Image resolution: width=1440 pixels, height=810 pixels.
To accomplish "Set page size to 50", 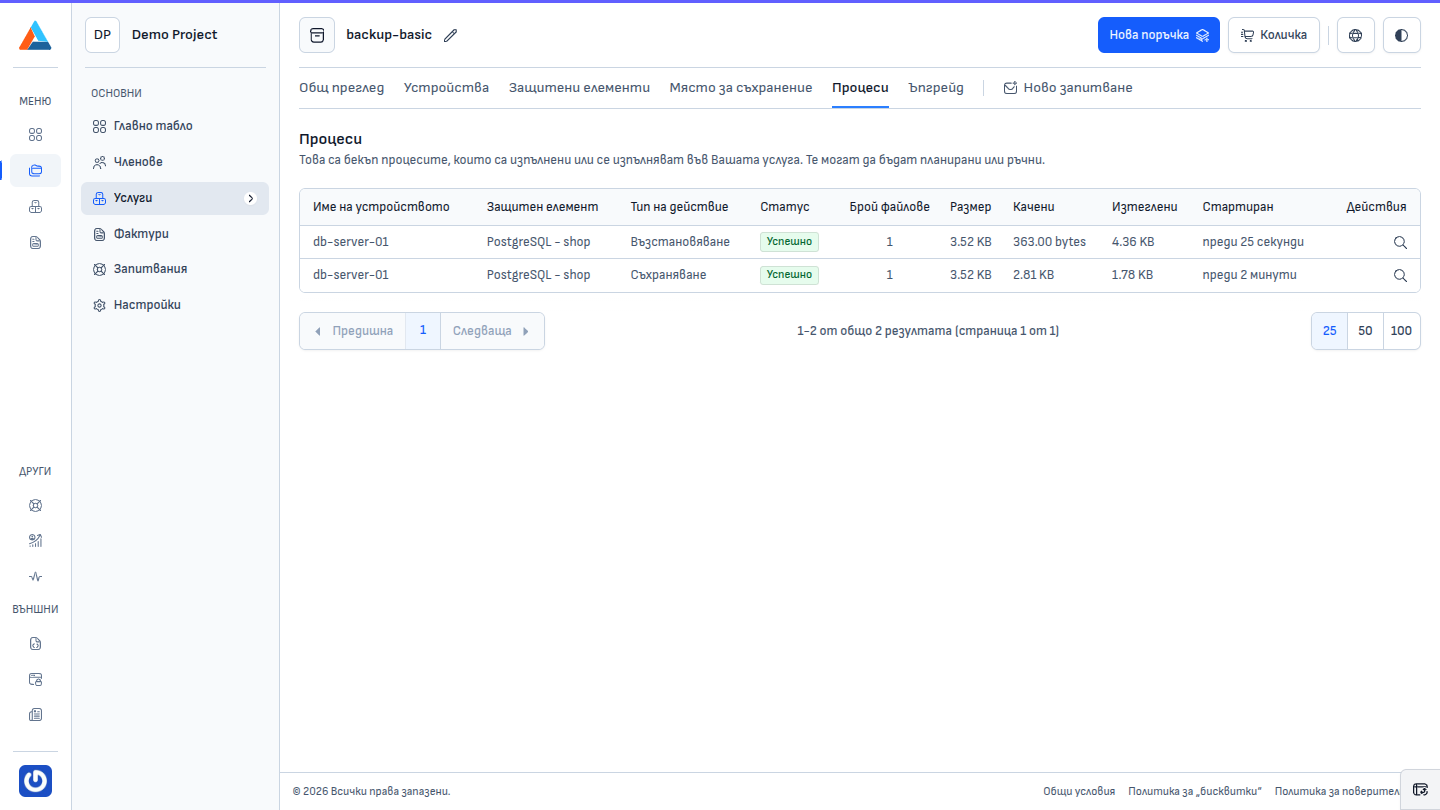I will pyautogui.click(x=1366, y=331).
